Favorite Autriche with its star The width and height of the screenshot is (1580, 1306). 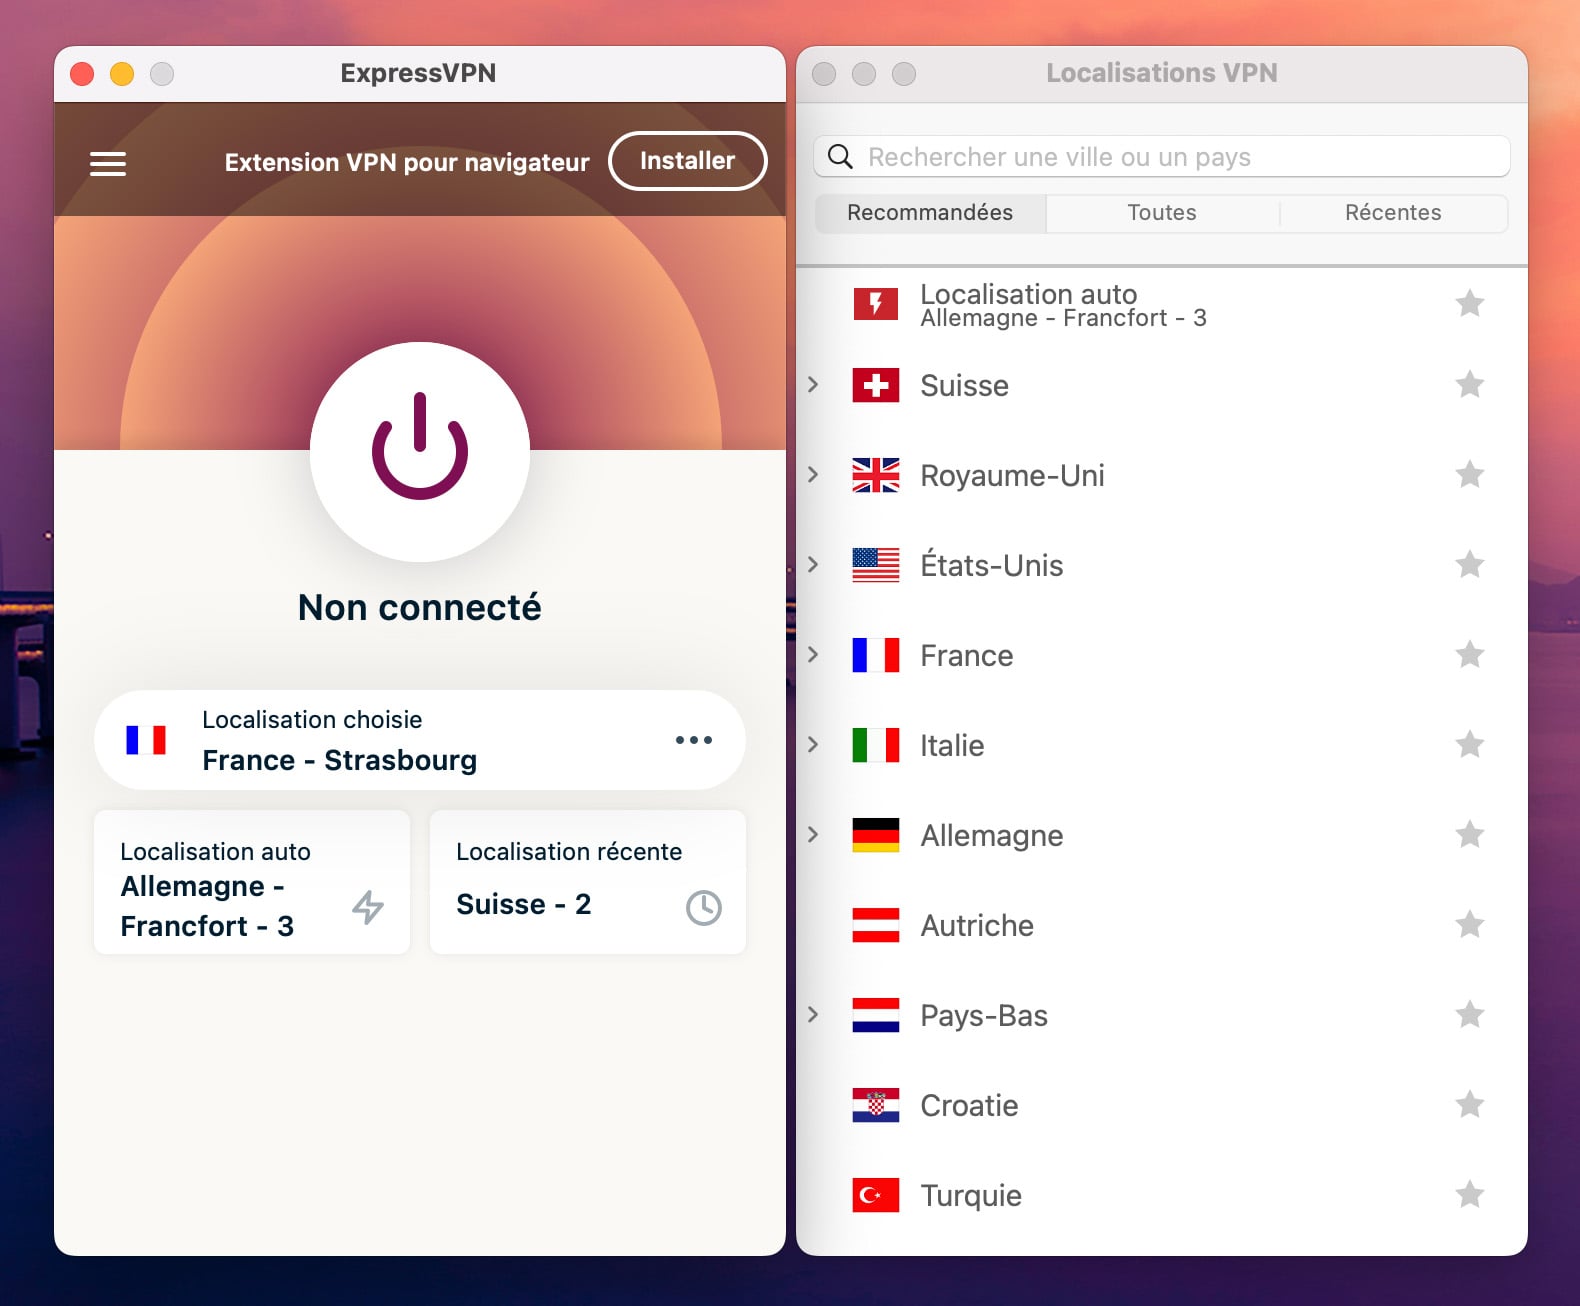1470,925
